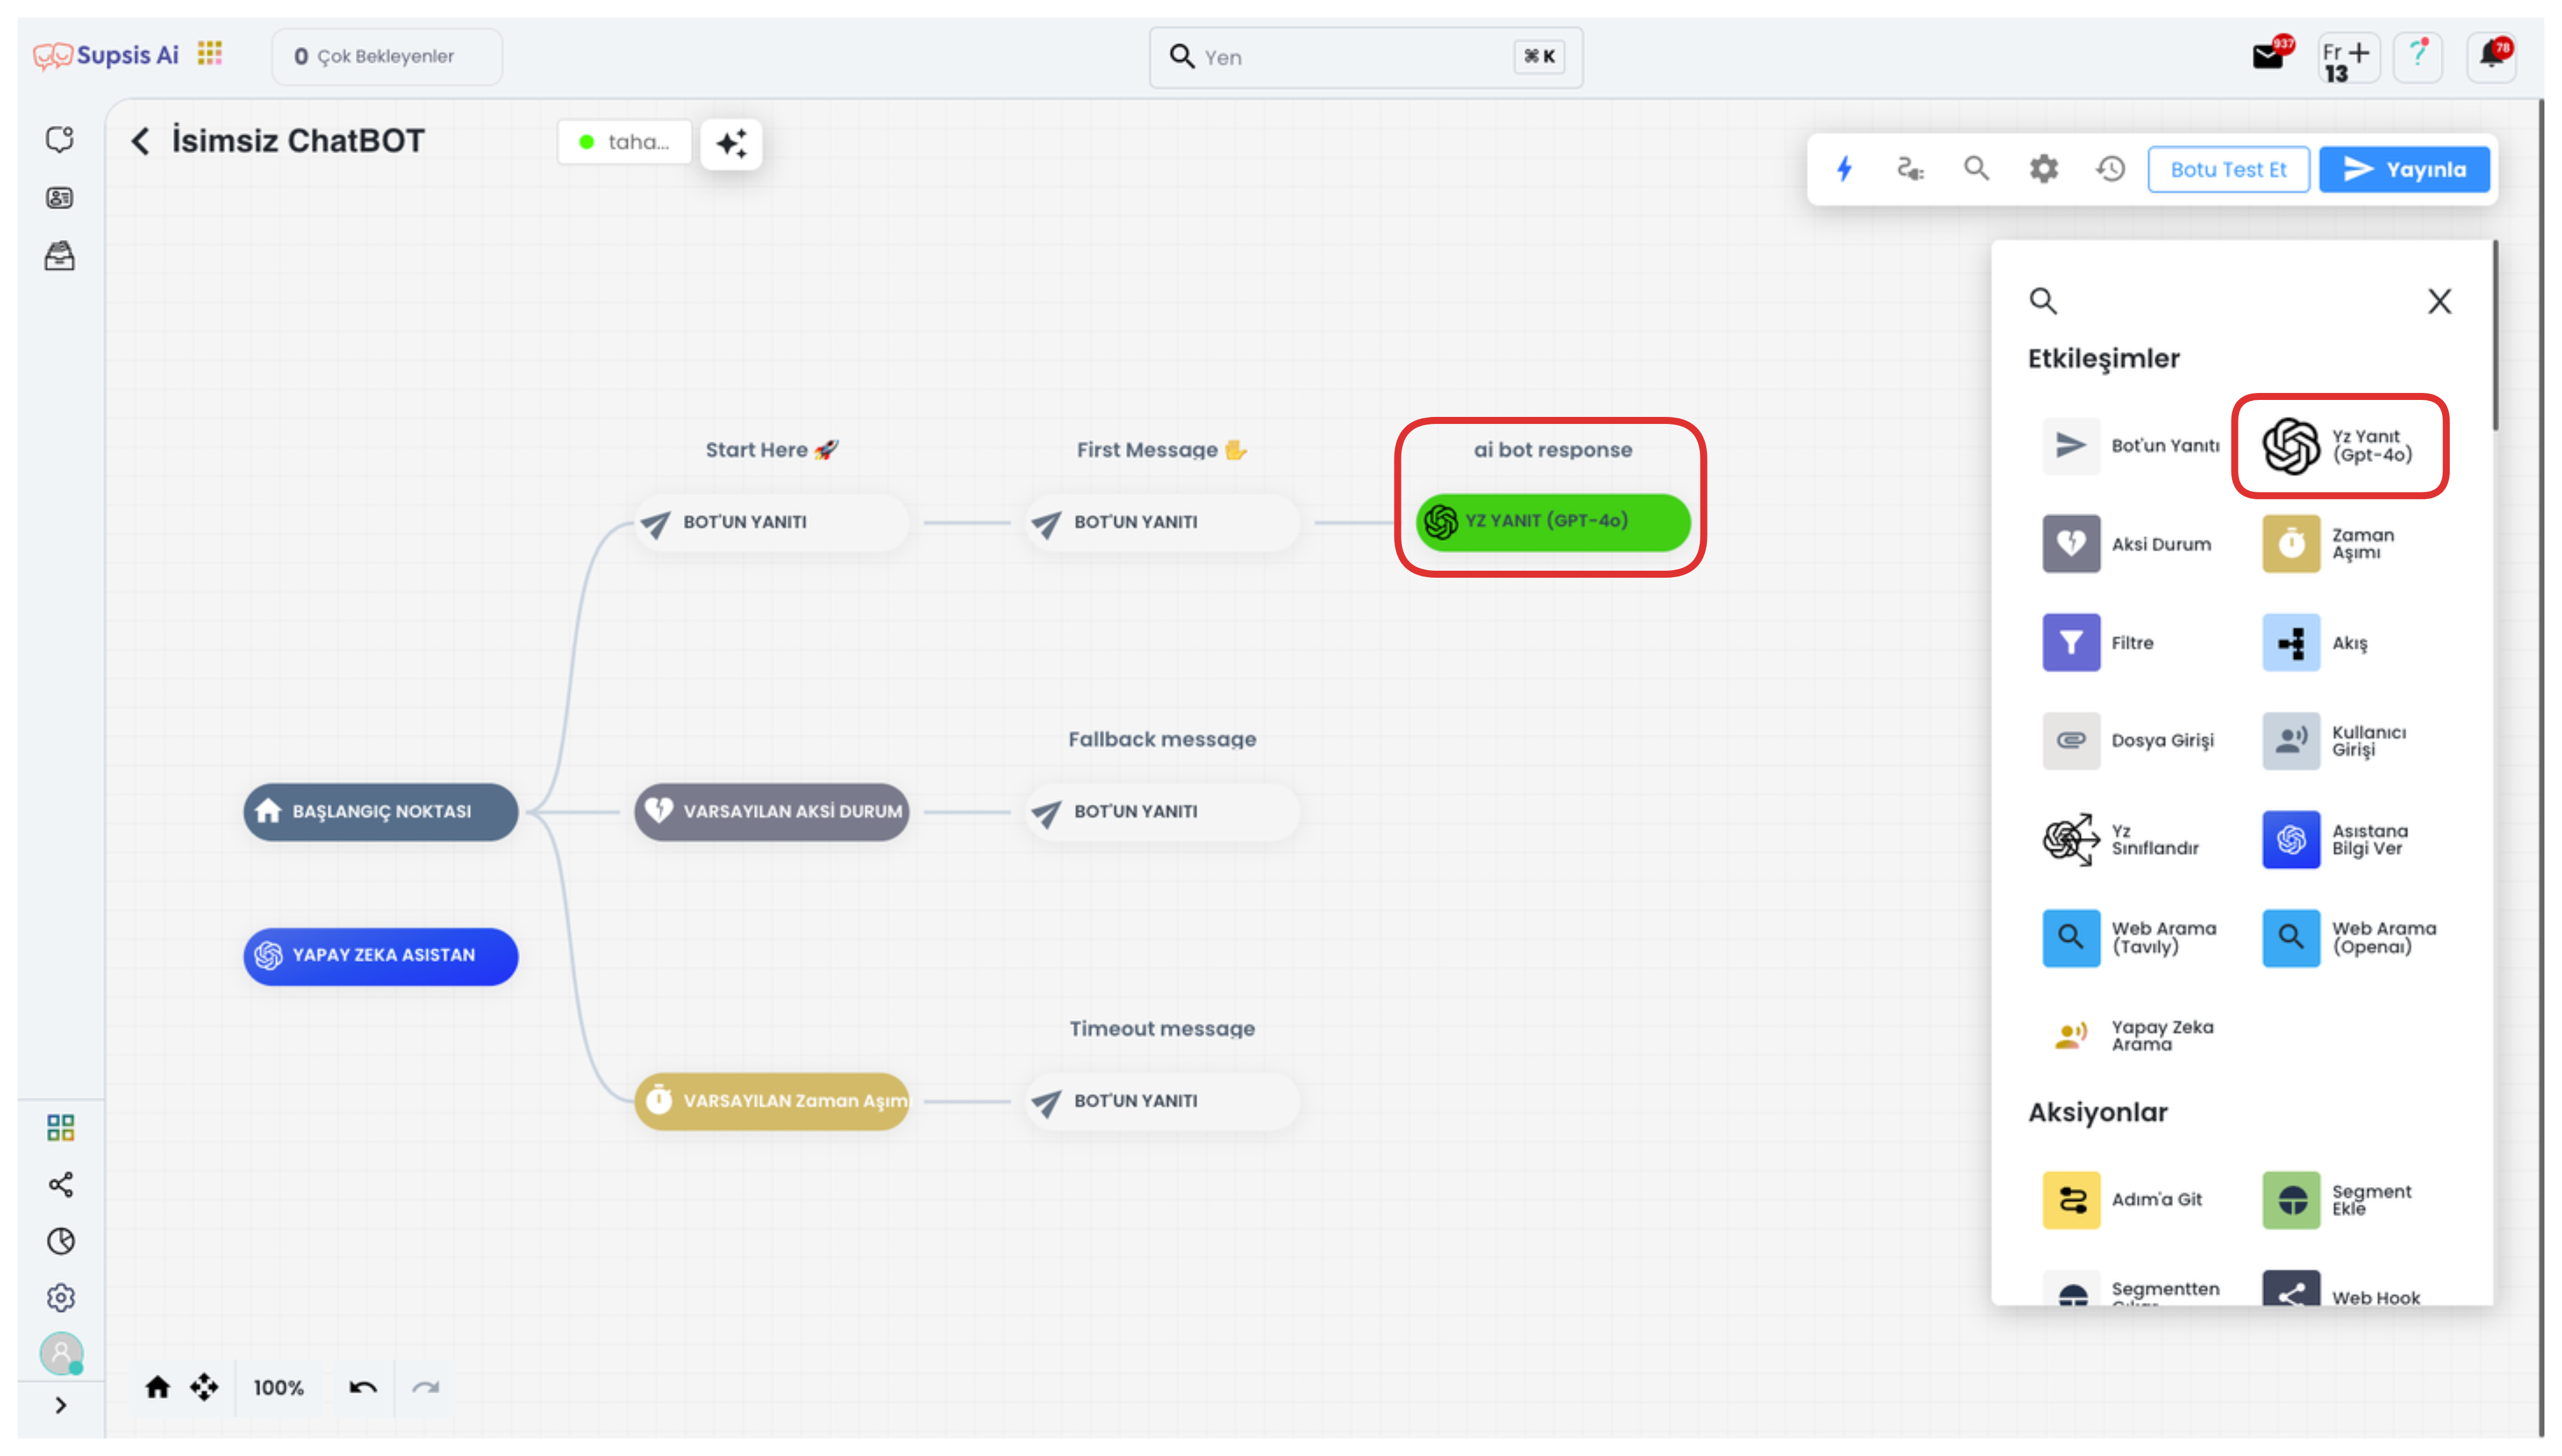Select BAŞLANGIÇ NOKTASI node

(x=381, y=812)
